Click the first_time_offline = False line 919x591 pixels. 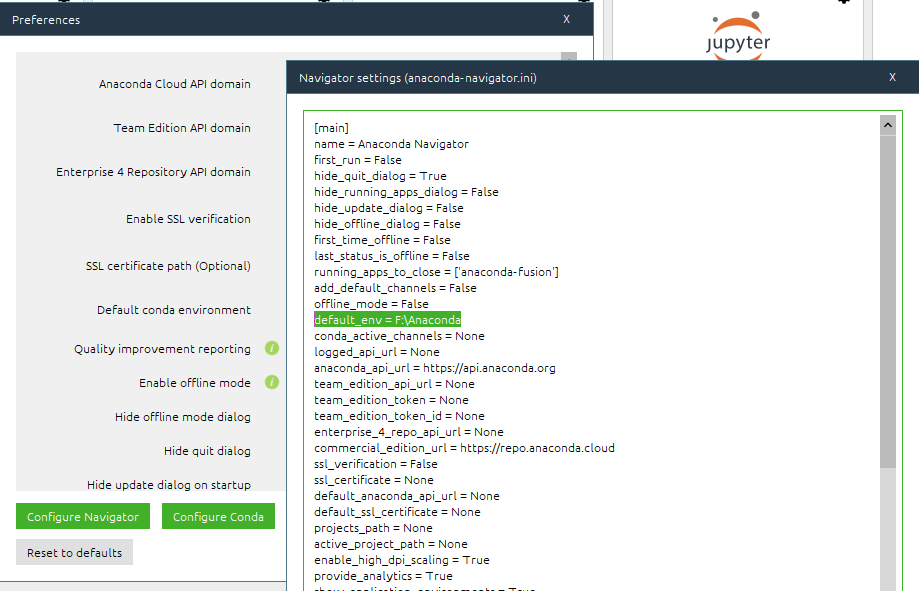tap(382, 240)
